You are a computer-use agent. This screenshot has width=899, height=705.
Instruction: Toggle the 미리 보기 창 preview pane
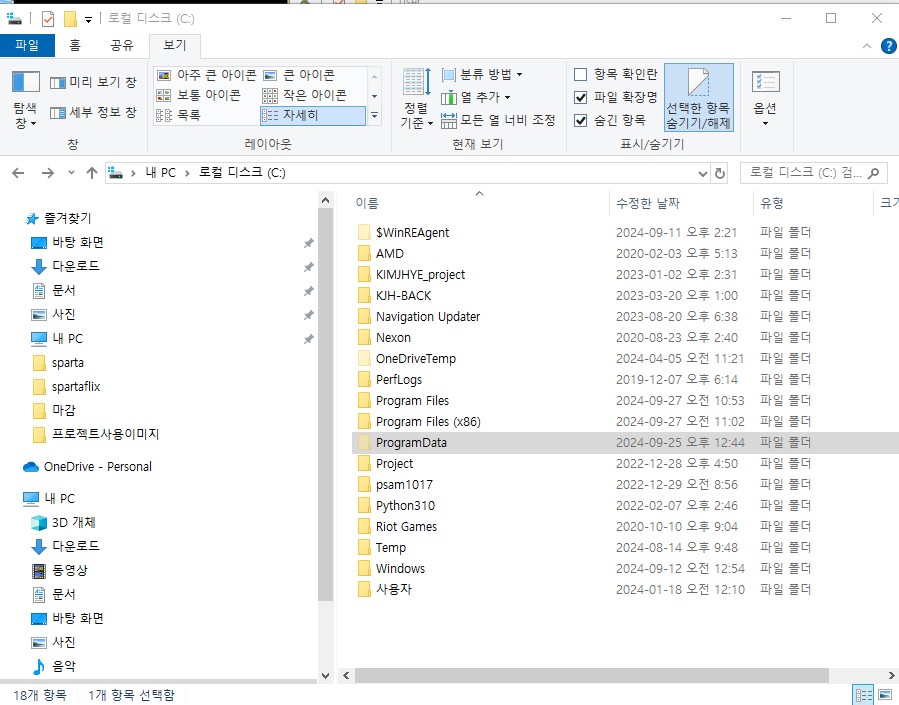pyautogui.click(x=93, y=83)
